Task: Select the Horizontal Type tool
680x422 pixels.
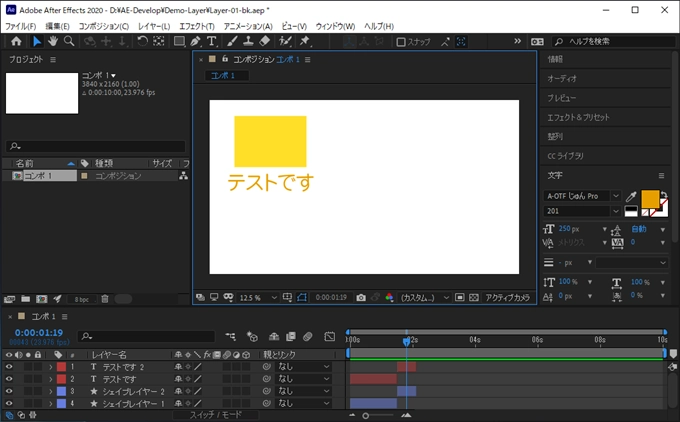Action: 211,42
